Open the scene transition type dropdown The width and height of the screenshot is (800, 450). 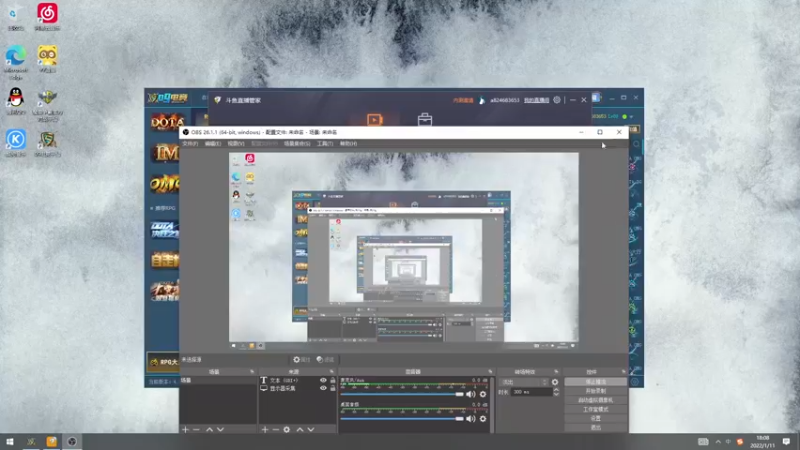pyautogui.click(x=523, y=382)
